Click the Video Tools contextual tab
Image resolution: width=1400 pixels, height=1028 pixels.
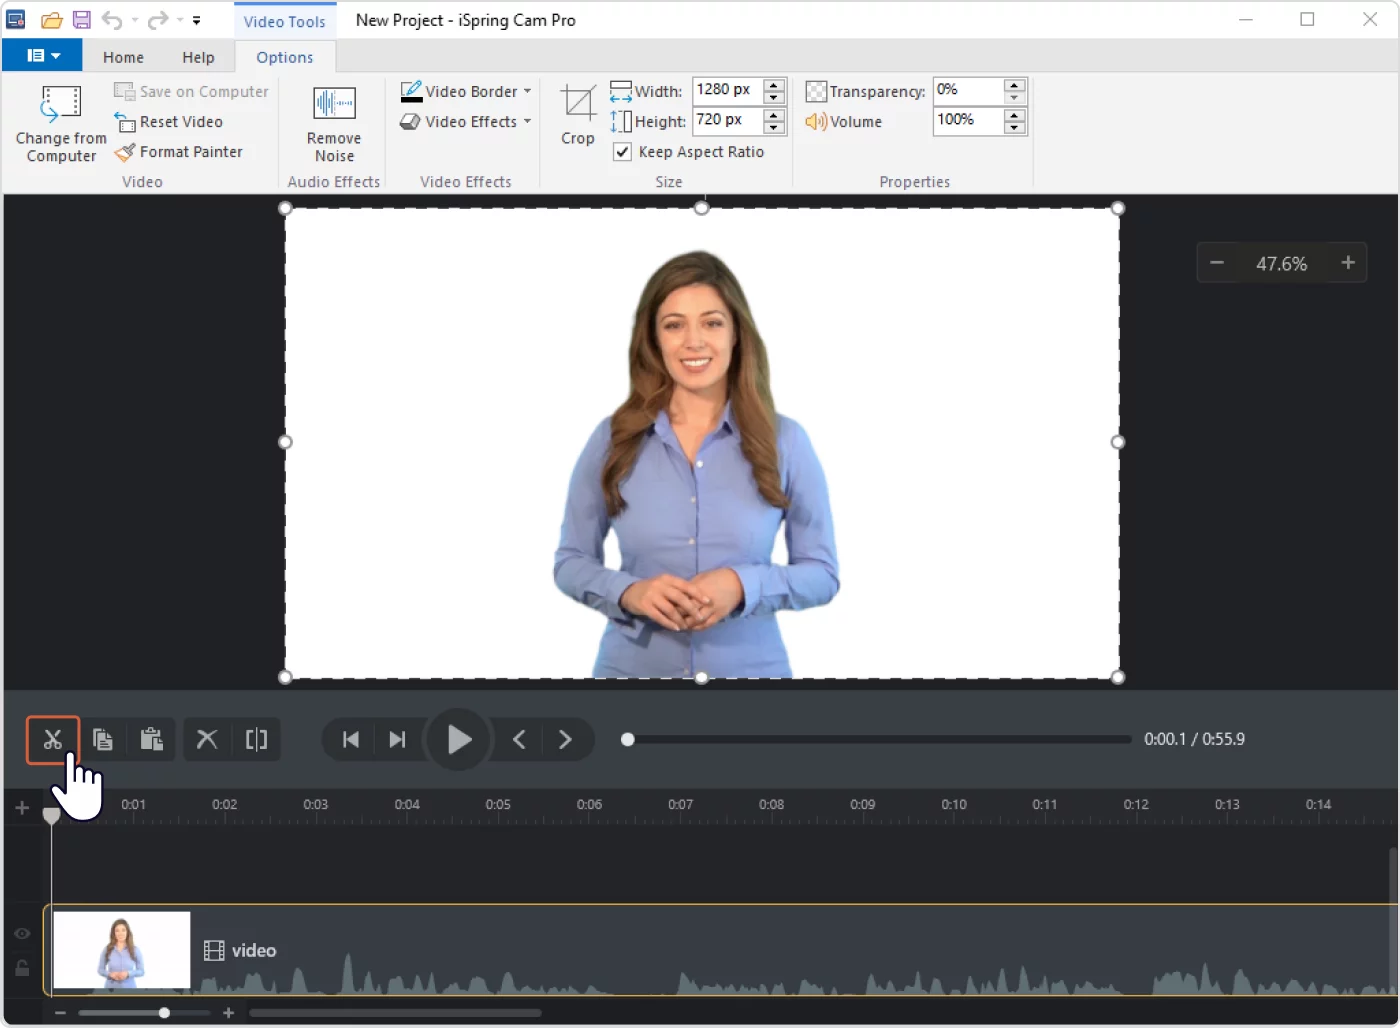[285, 21]
